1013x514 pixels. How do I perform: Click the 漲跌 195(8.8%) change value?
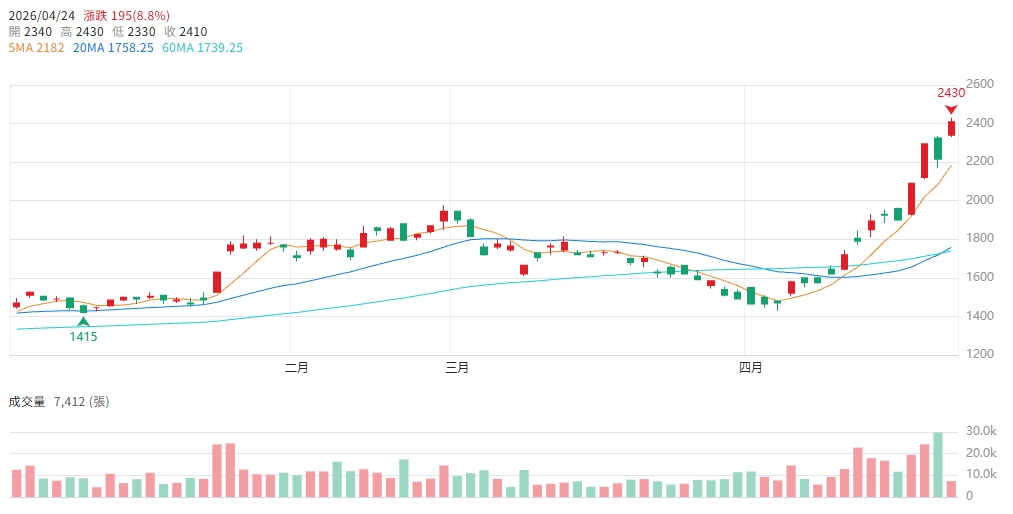(x=126, y=16)
